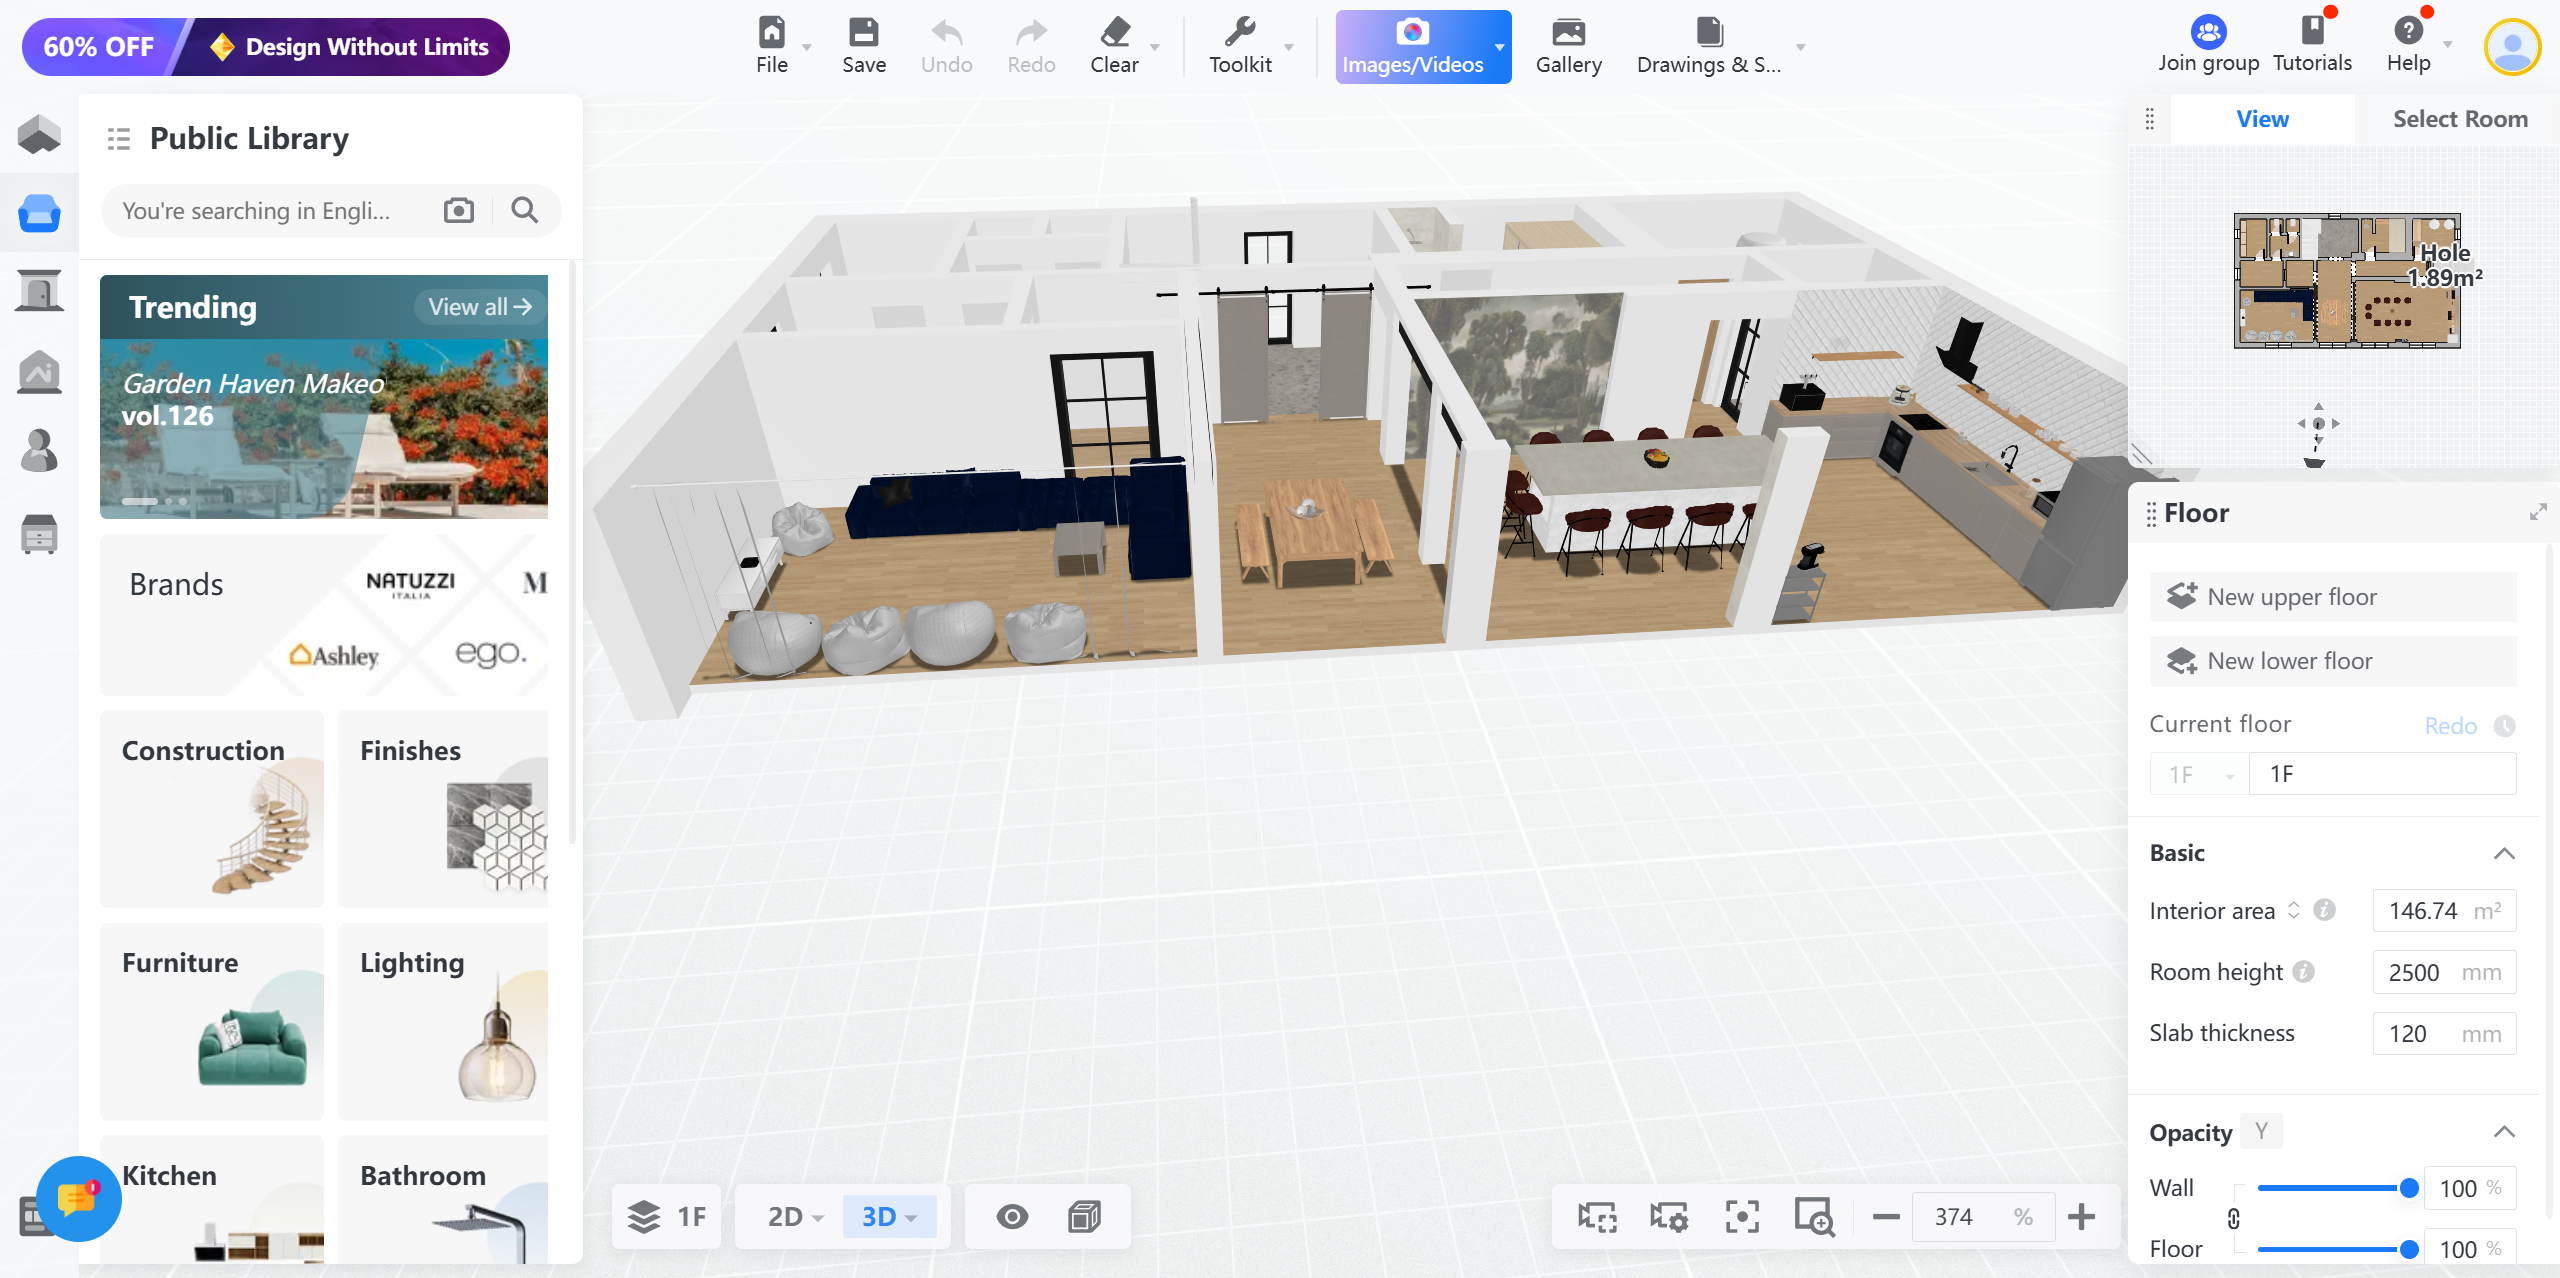
Task: Click the floor plan minimap thumbnail
Action: [x=2347, y=281]
